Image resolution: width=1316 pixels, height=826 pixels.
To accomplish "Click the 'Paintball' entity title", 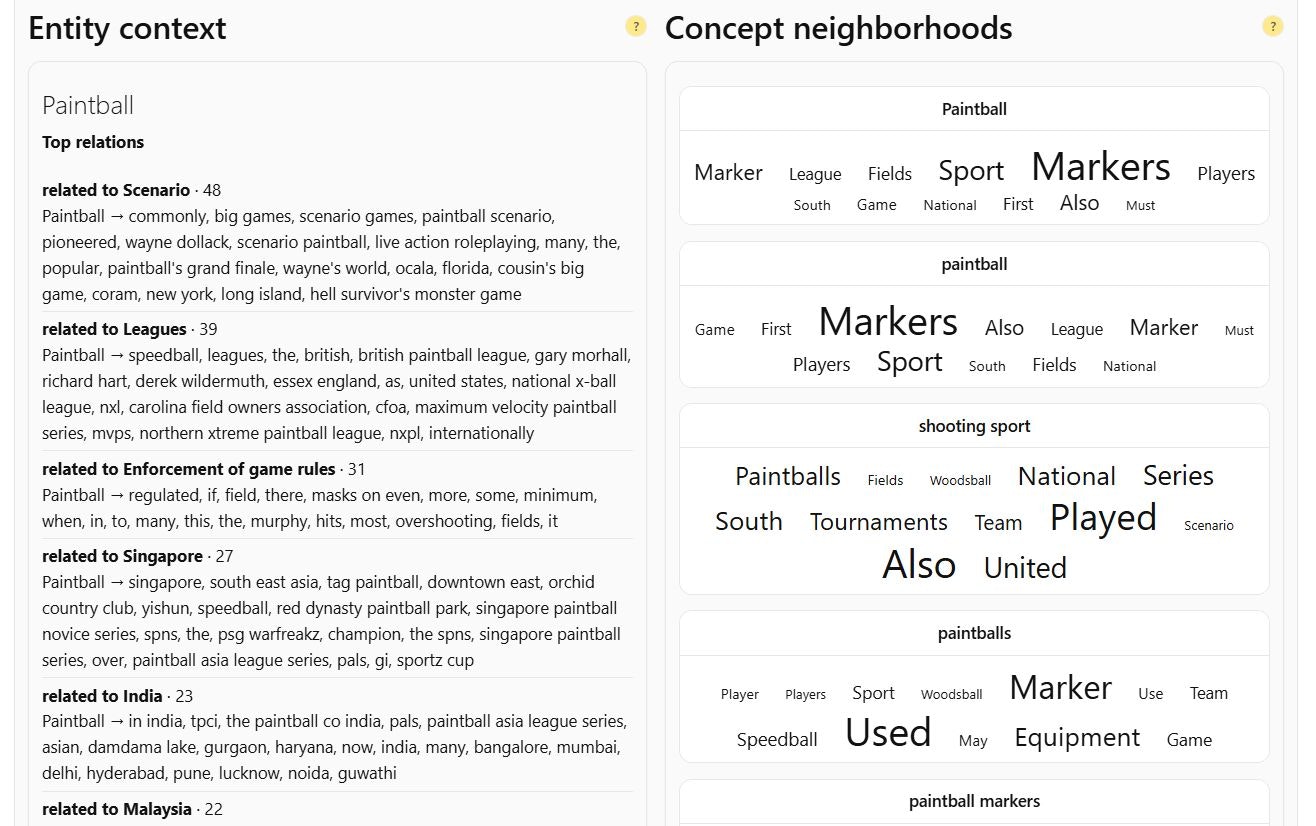I will [x=88, y=105].
